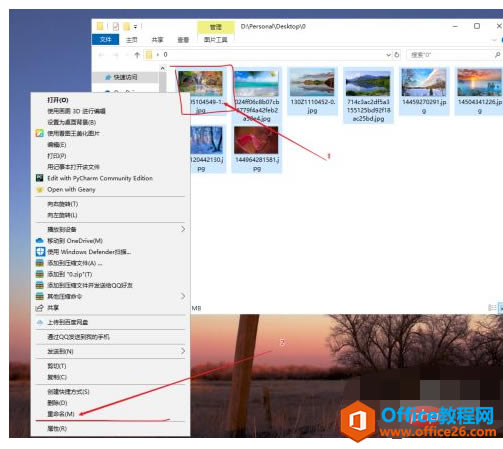Viewport: 503px width, 449px height.
Task: Choose 属性(R) in the context menu
Action: point(57,428)
